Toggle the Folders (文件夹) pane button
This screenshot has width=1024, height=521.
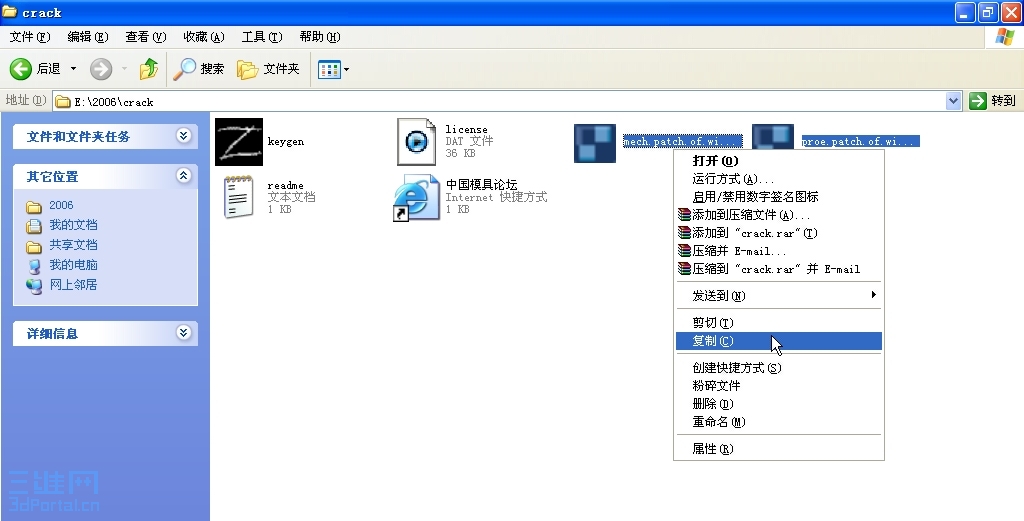pos(268,69)
